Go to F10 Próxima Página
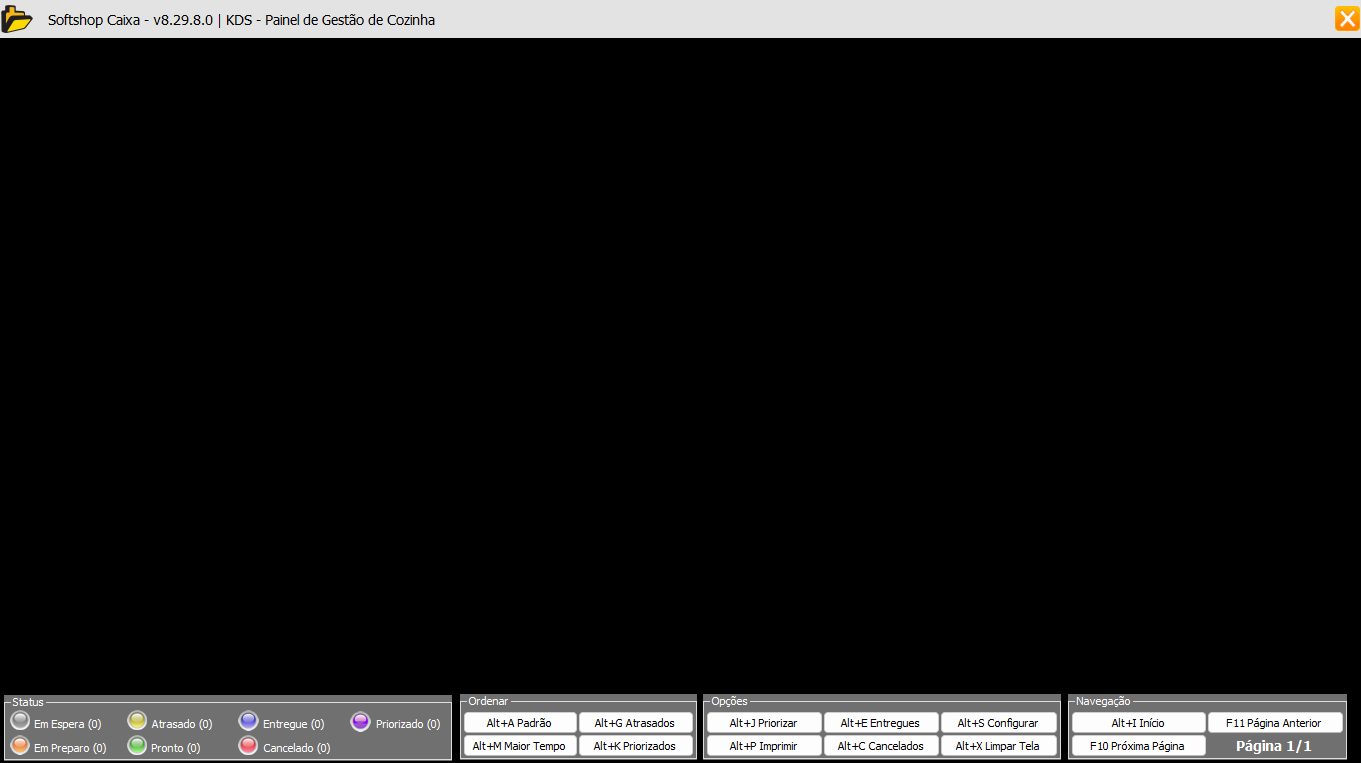This screenshot has height=763, width=1361. coord(1138,746)
